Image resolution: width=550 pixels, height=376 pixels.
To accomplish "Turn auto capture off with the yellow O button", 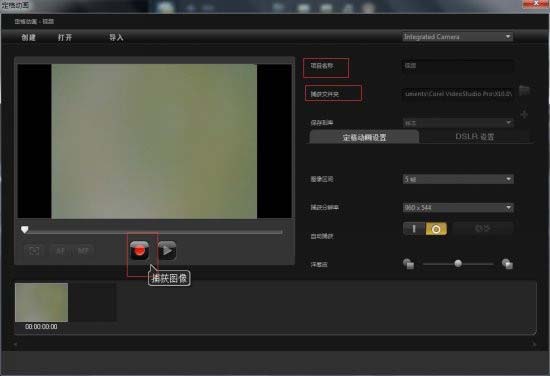I will (436, 229).
